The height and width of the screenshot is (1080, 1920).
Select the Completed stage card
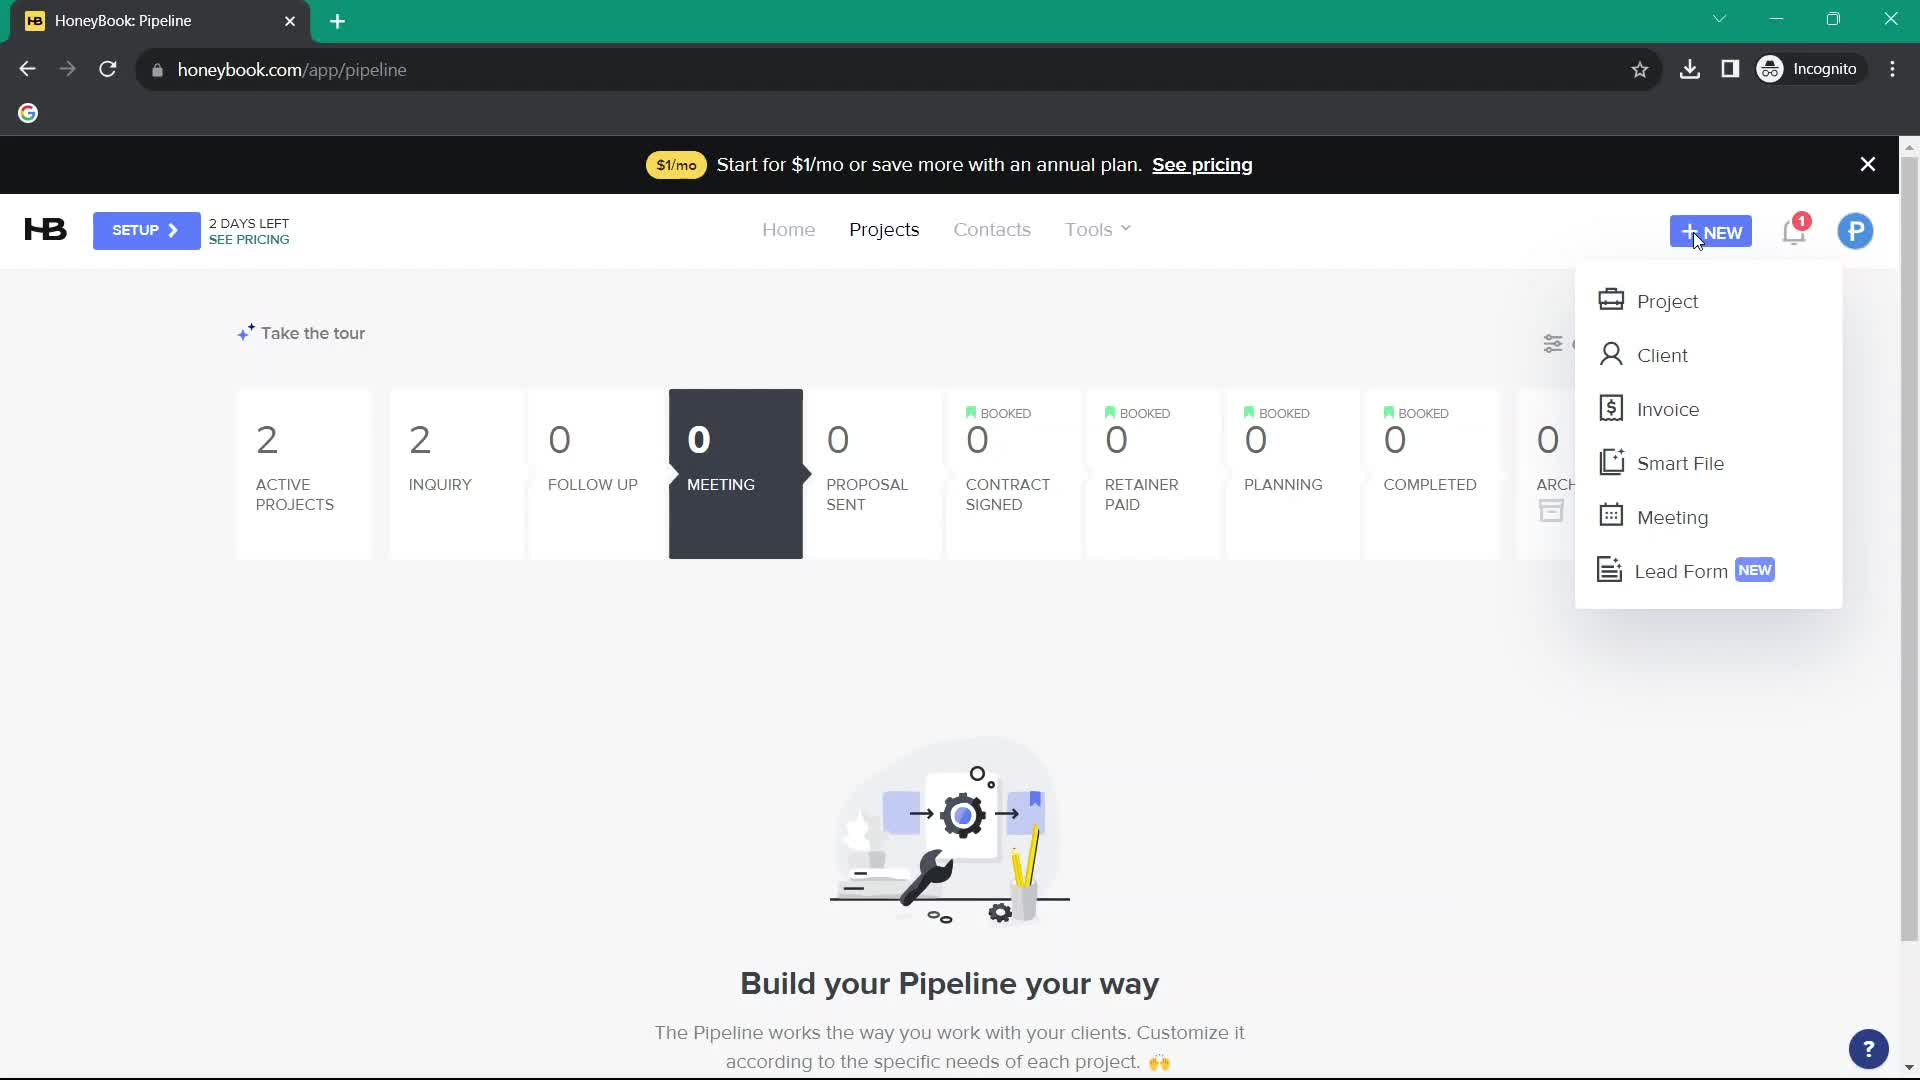click(1431, 474)
